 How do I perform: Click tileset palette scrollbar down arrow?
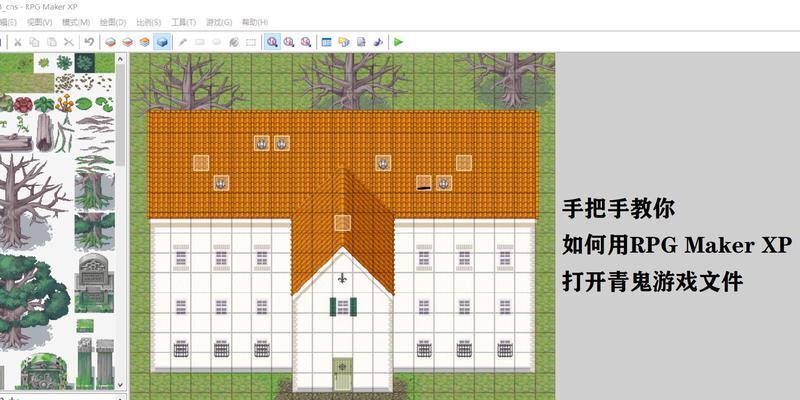[120, 385]
